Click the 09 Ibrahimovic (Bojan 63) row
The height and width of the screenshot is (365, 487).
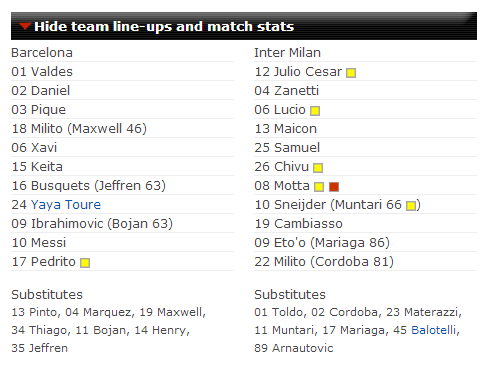pyautogui.click(x=122, y=224)
